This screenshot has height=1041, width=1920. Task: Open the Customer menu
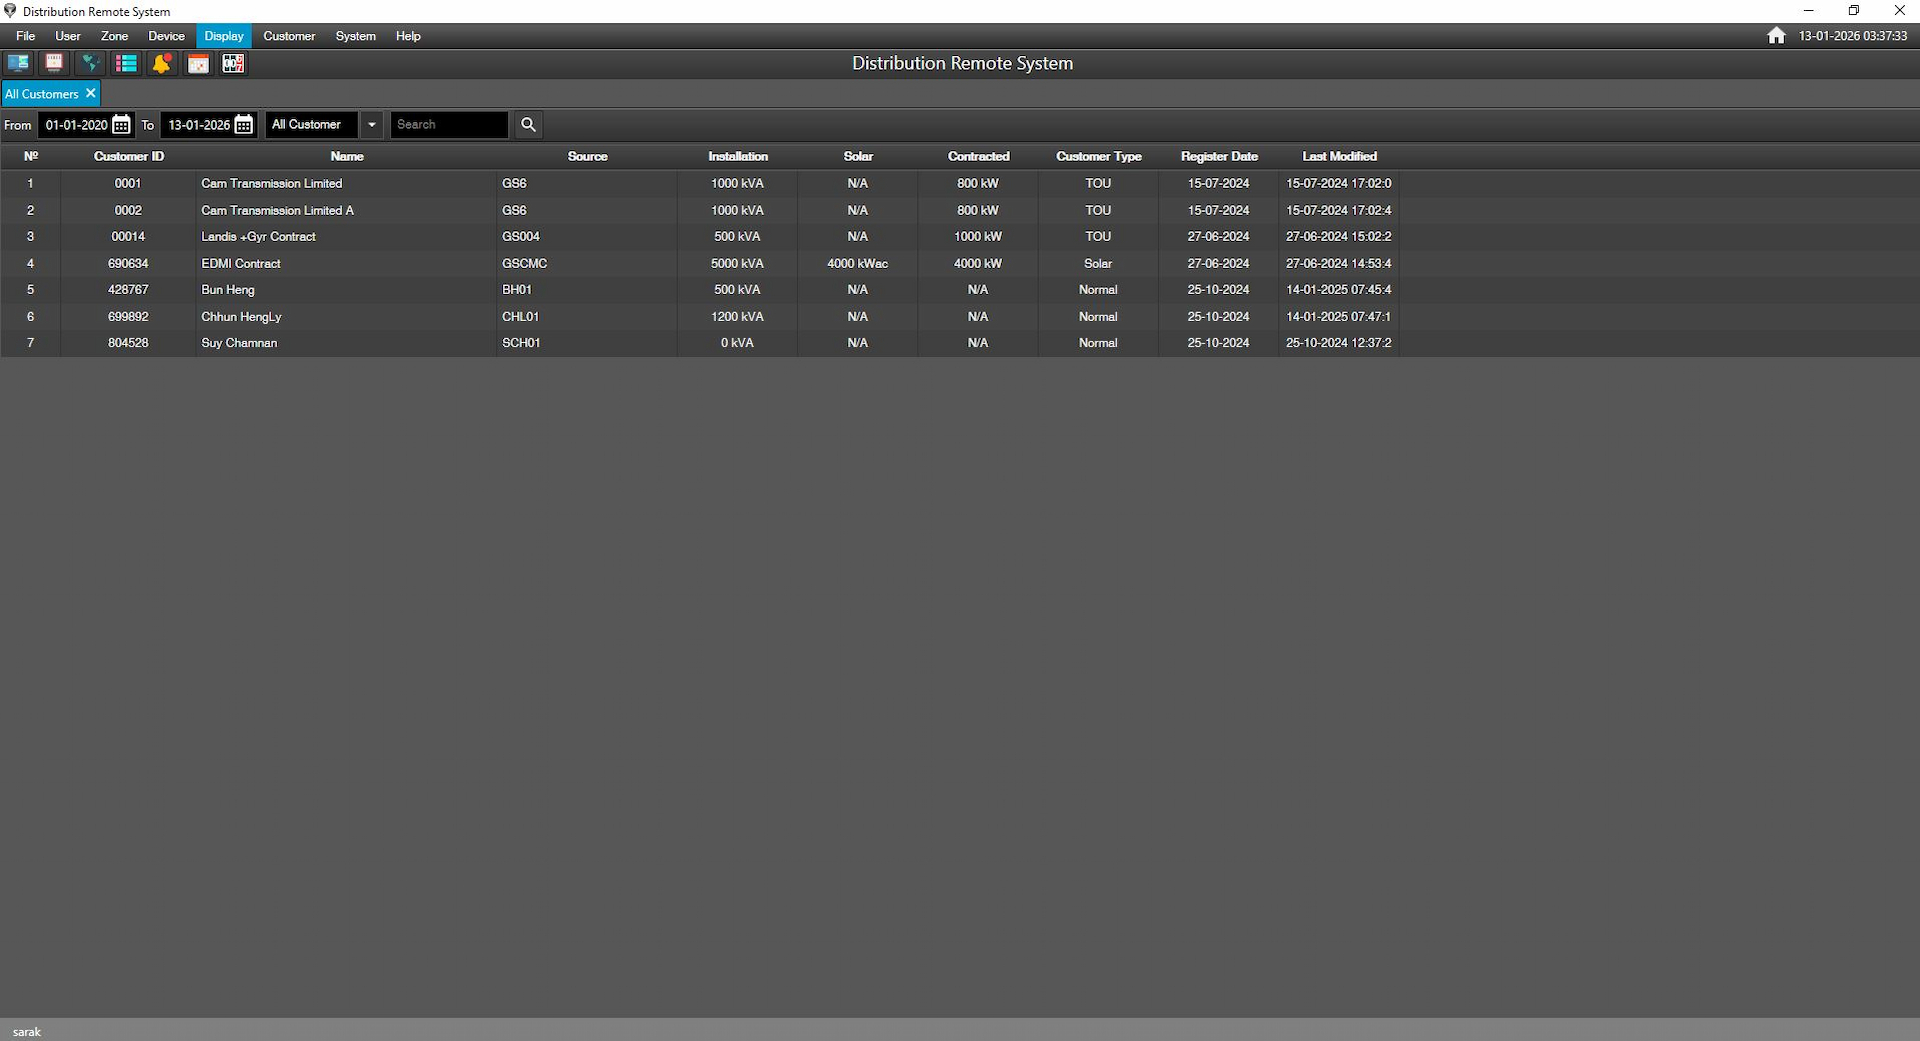coord(289,36)
